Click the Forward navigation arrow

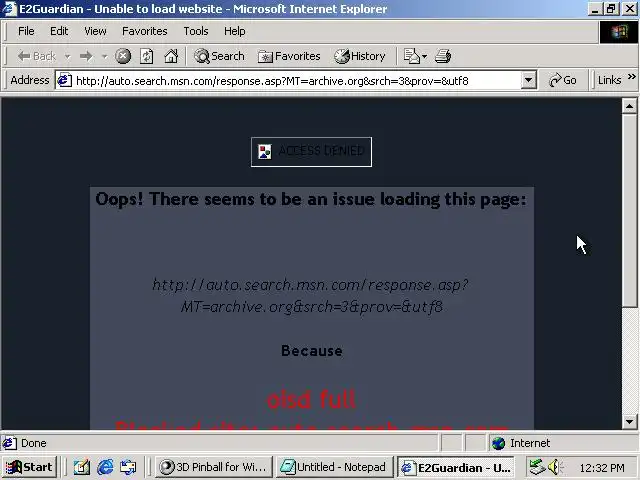coord(86,56)
